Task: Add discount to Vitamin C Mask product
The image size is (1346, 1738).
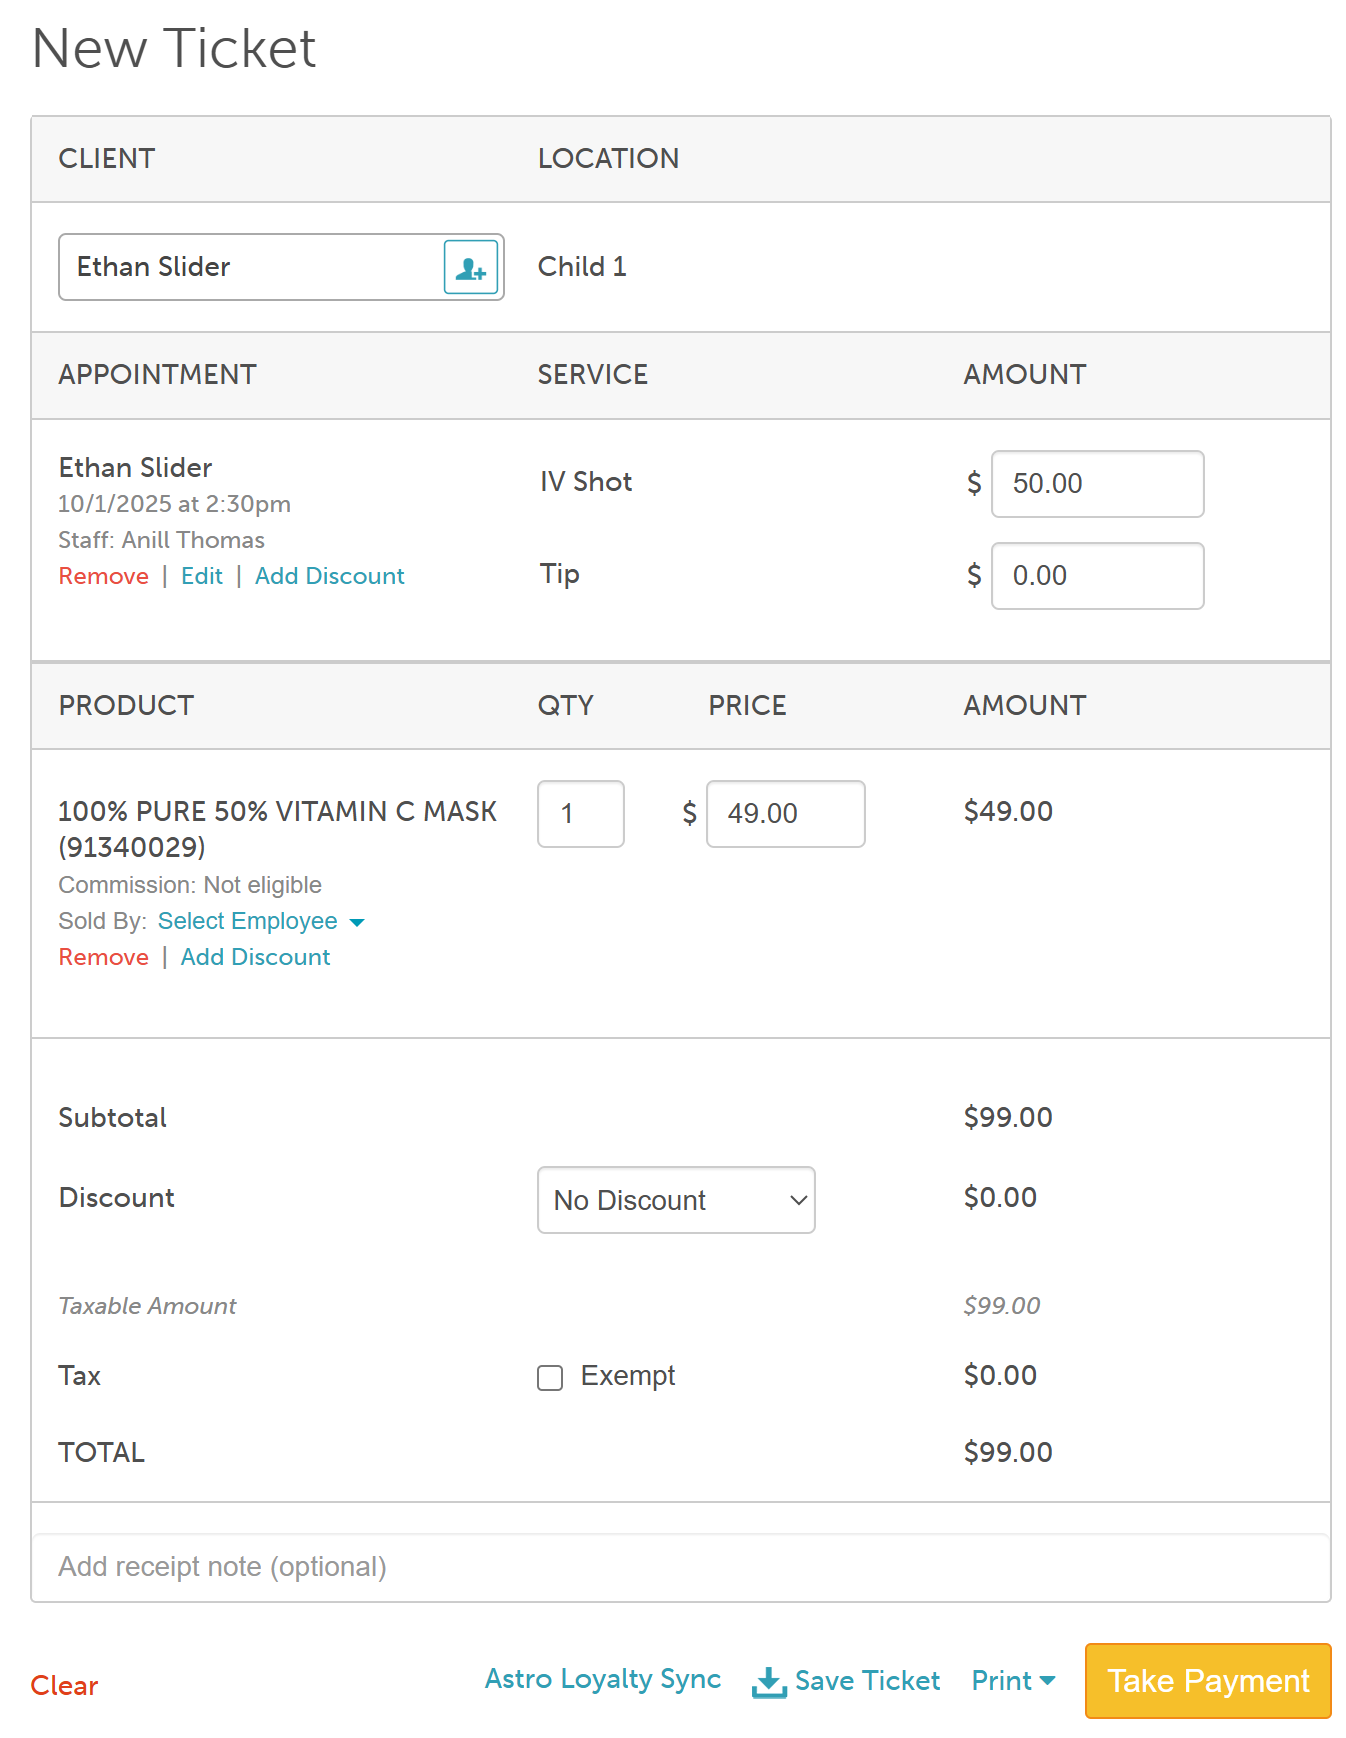Action: click(x=255, y=957)
